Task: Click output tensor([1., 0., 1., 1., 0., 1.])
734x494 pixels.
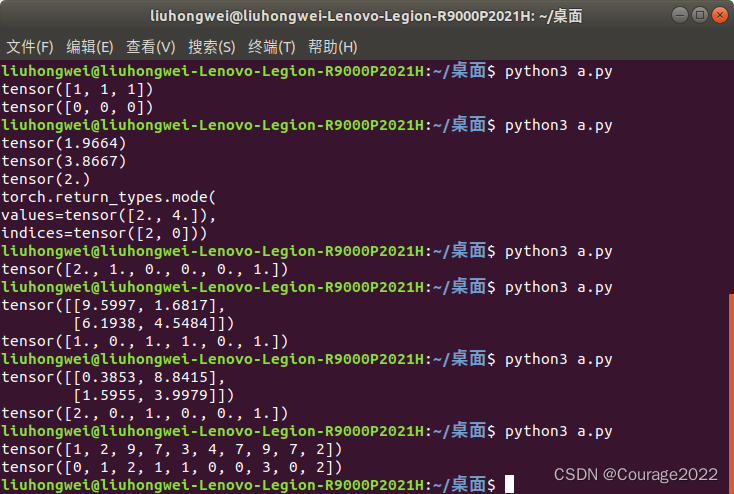Action: (145, 341)
